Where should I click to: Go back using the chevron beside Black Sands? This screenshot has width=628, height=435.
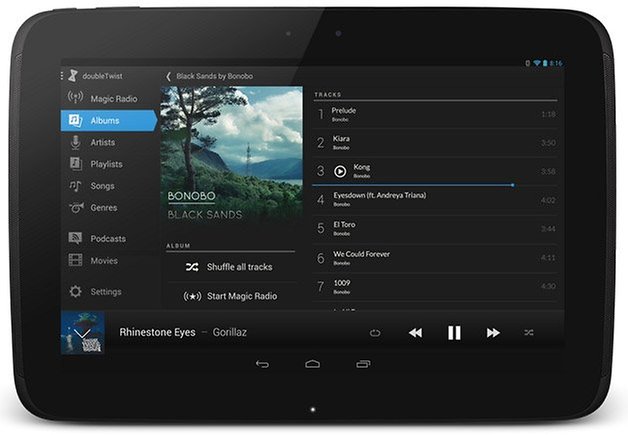169,76
